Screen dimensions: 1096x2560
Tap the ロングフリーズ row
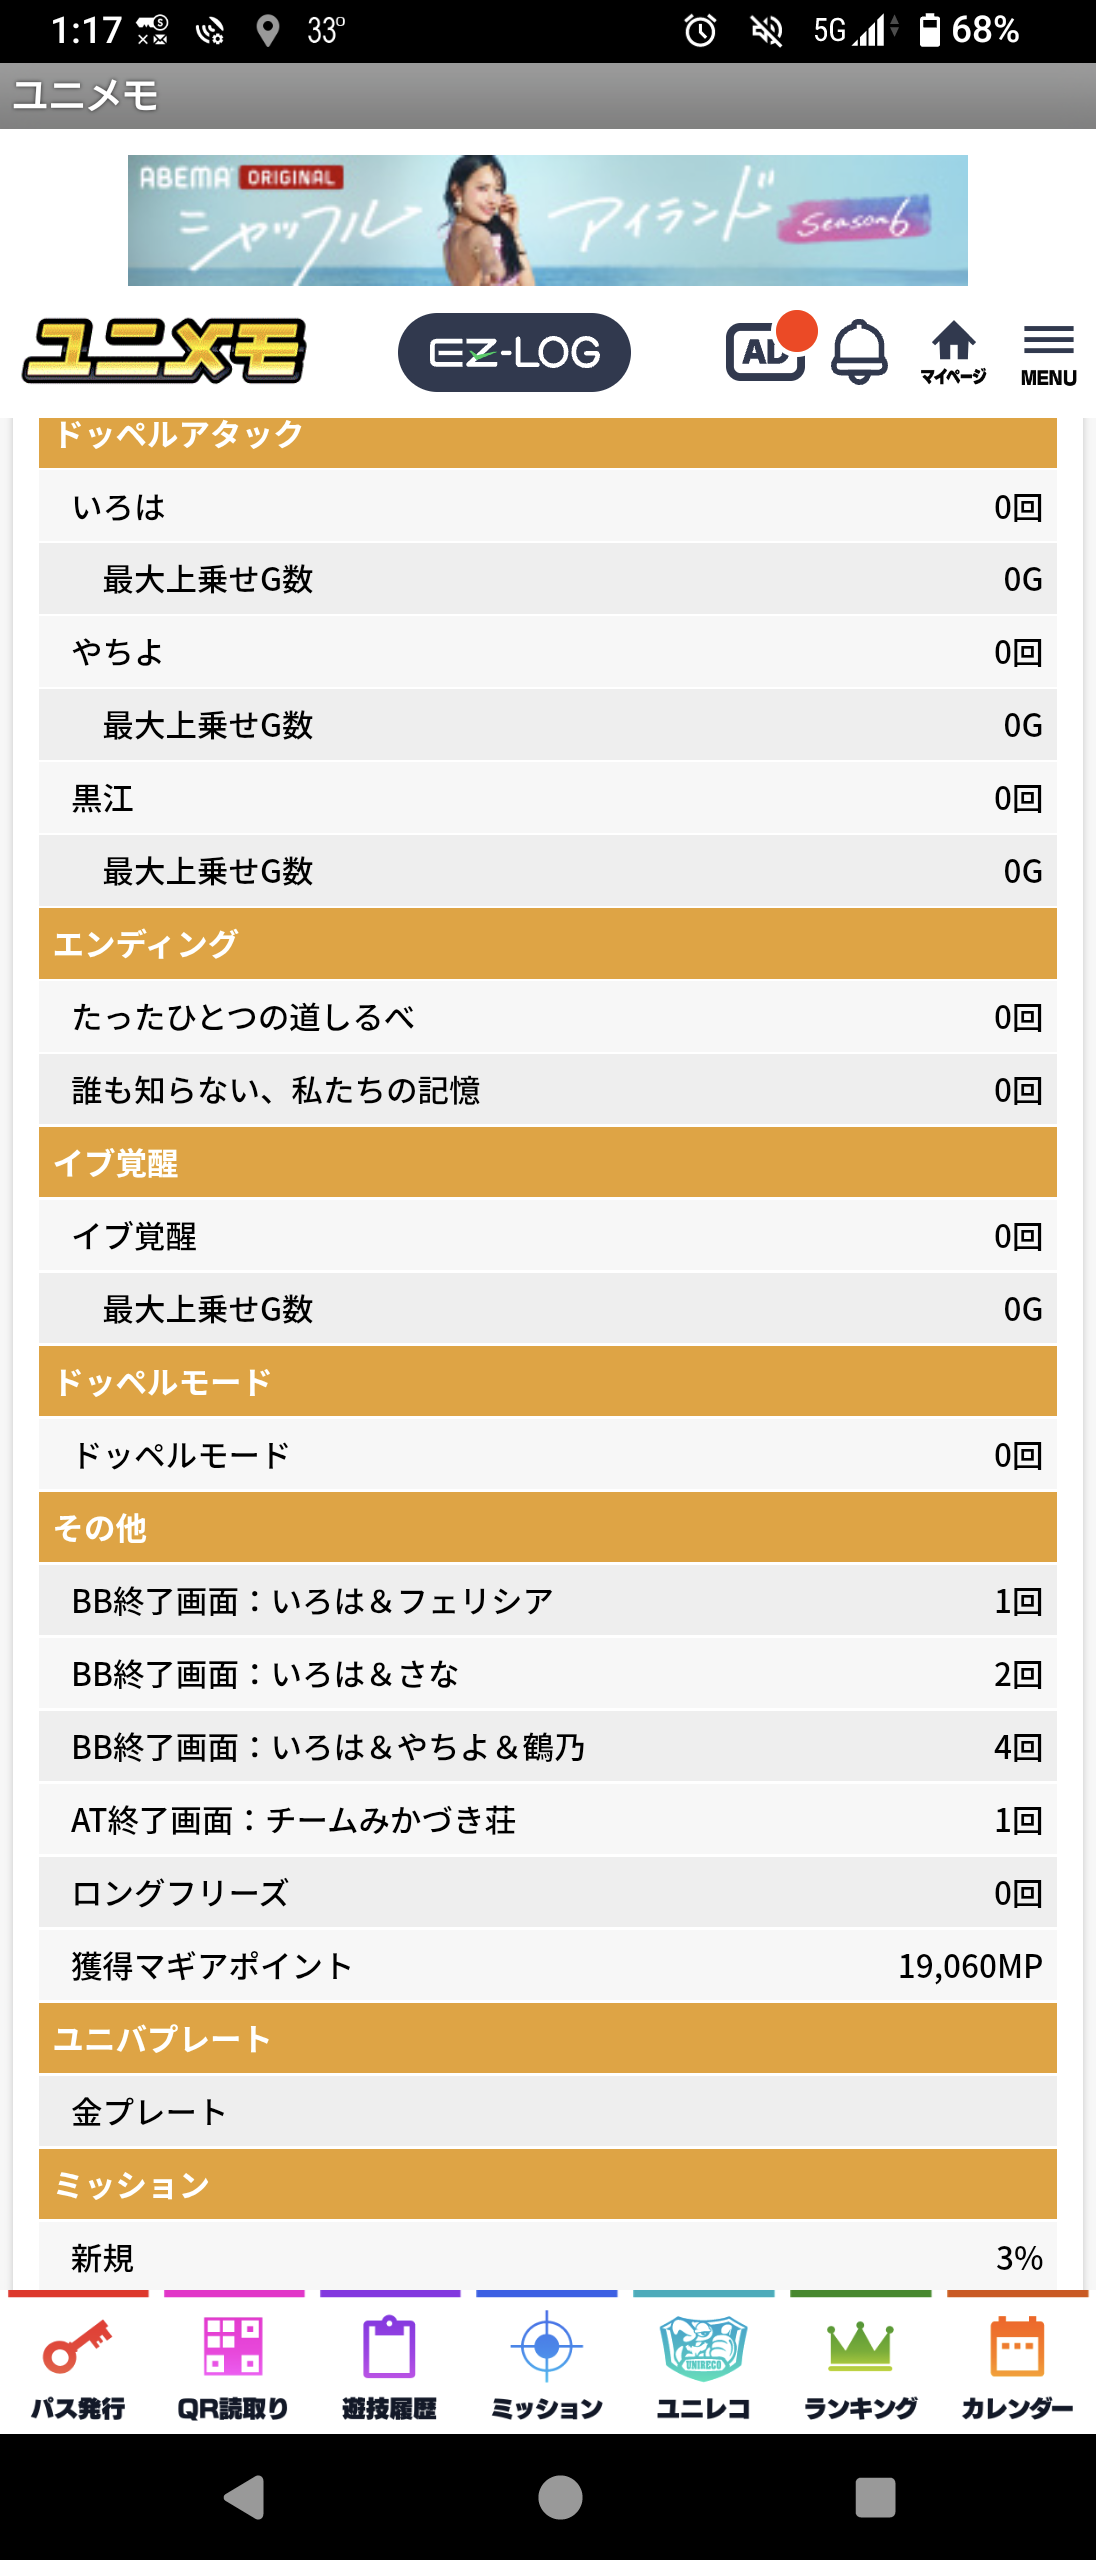[547, 1893]
